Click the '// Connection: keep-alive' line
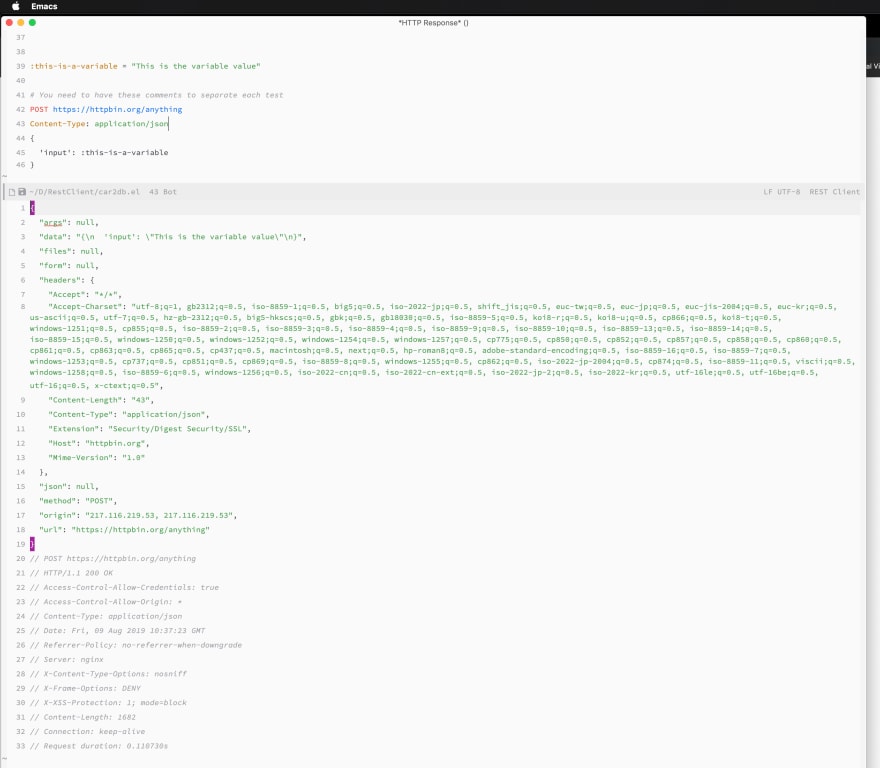Viewport: 880px width, 768px height. (x=88, y=732)
